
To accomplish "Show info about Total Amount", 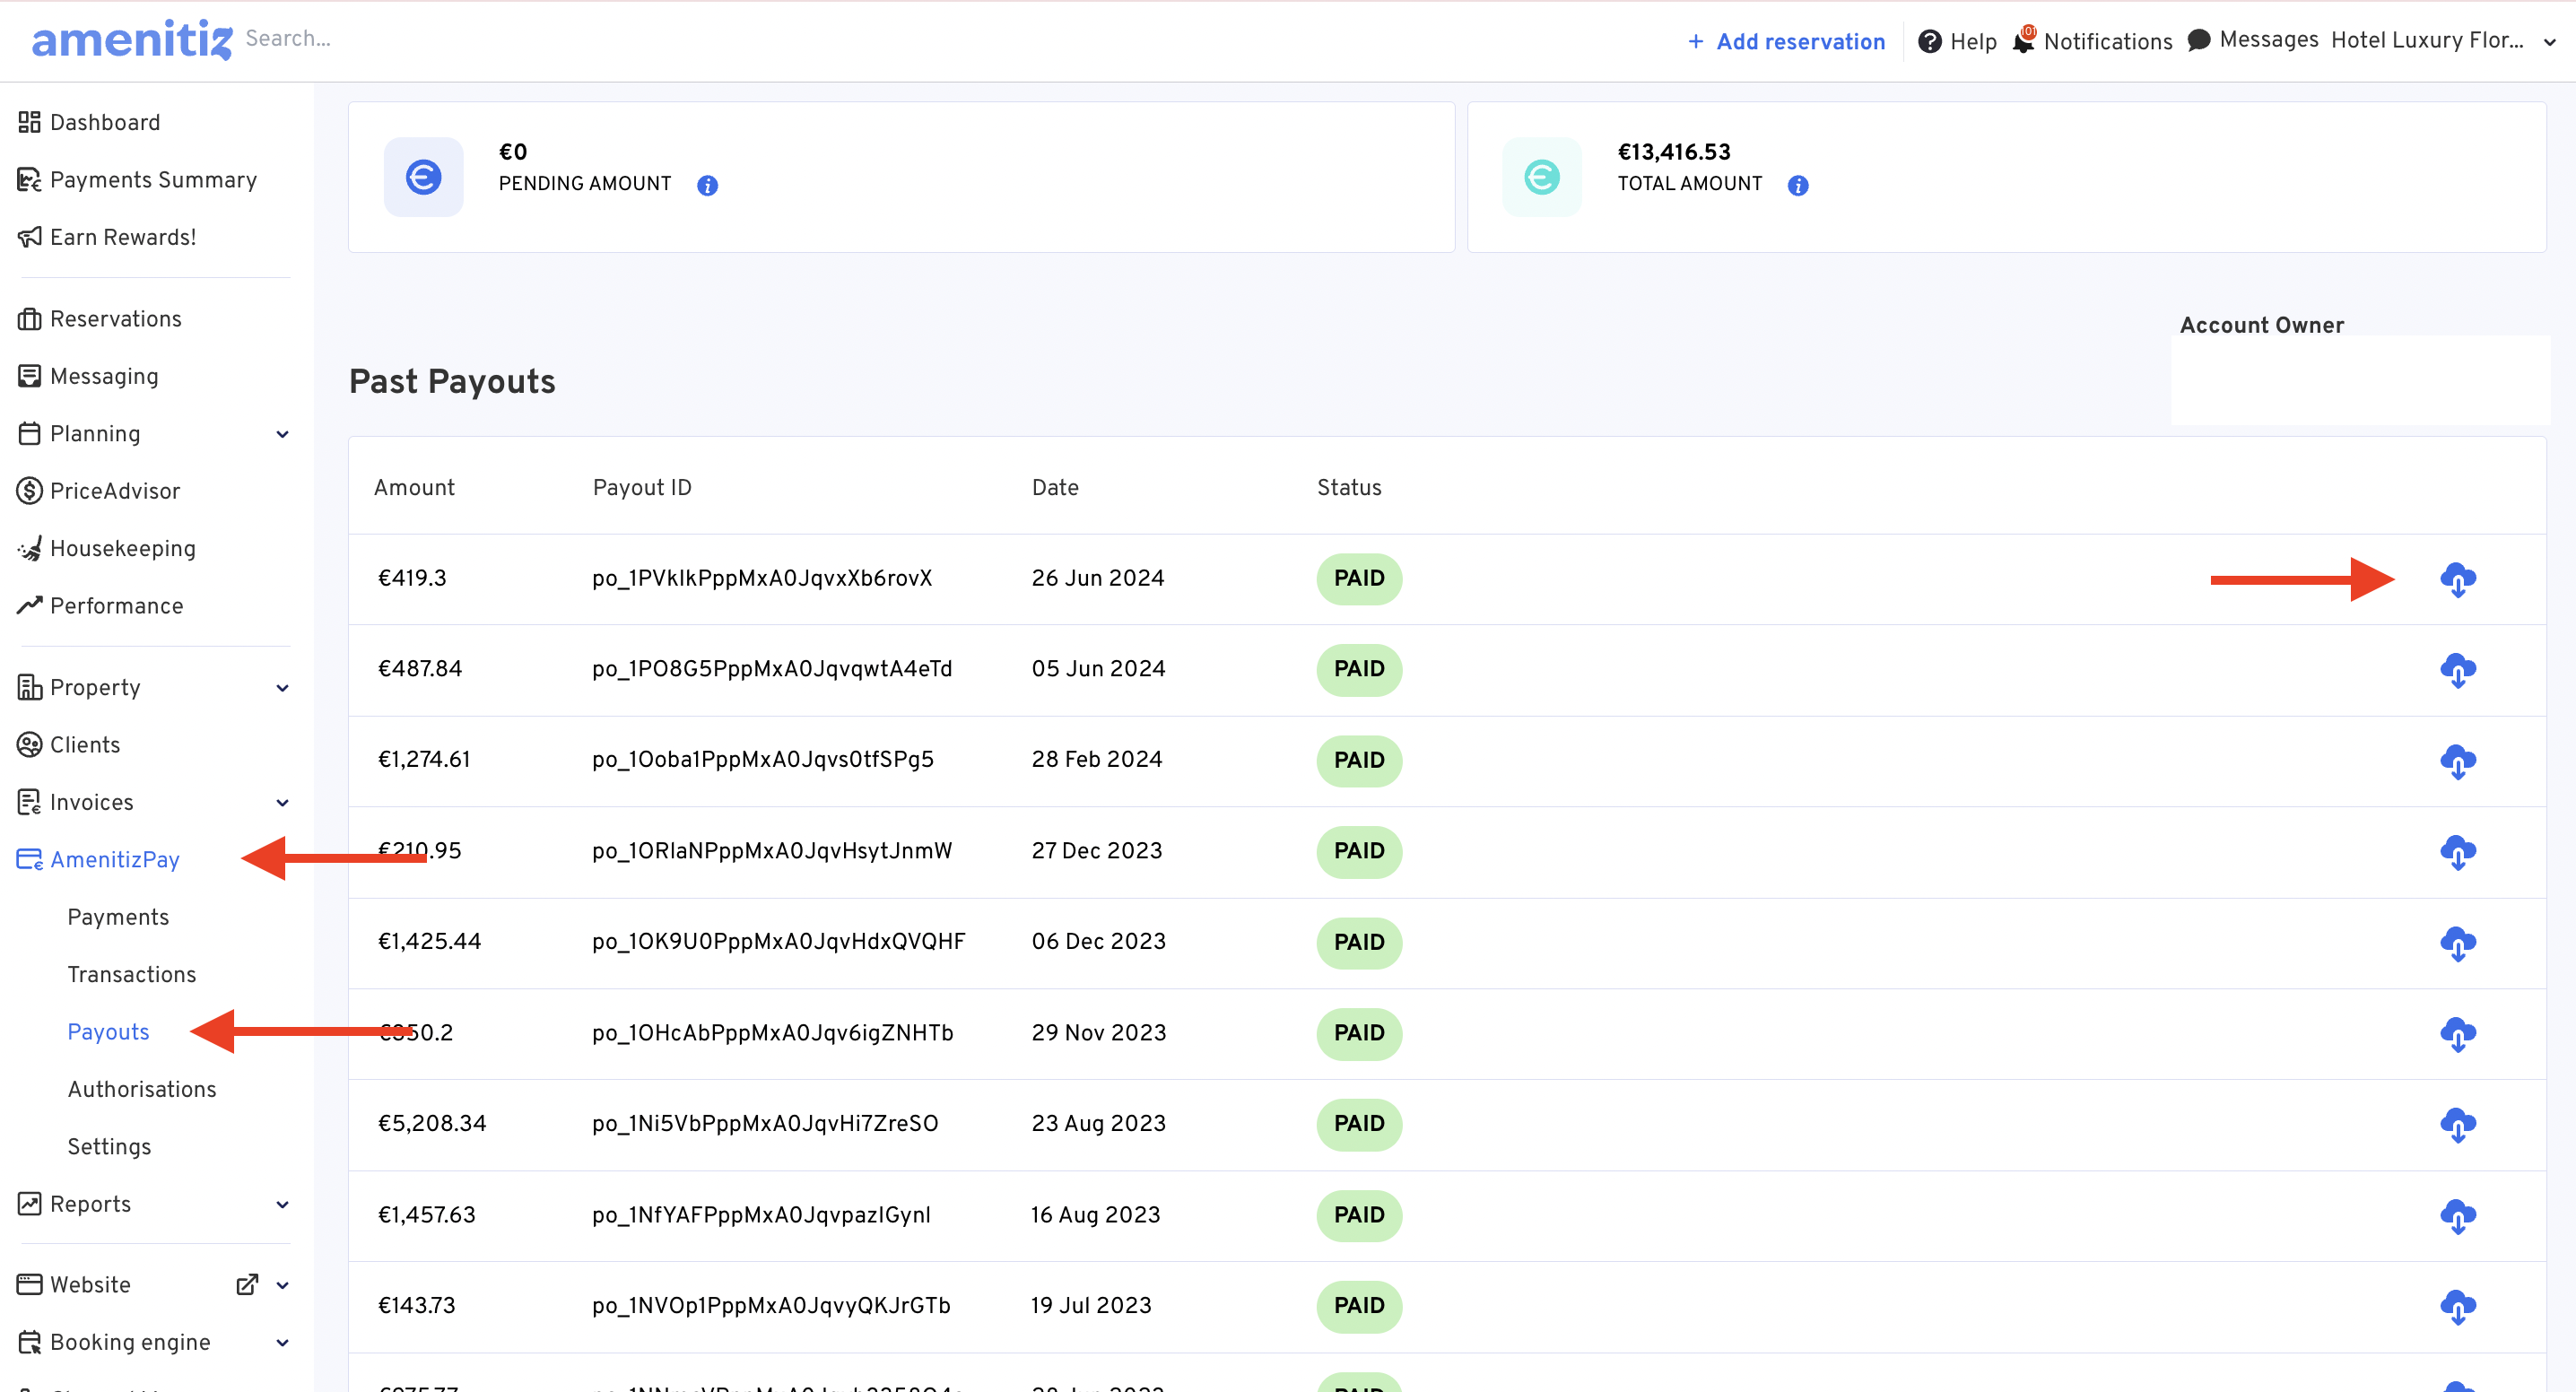I will click(1797, 185).
